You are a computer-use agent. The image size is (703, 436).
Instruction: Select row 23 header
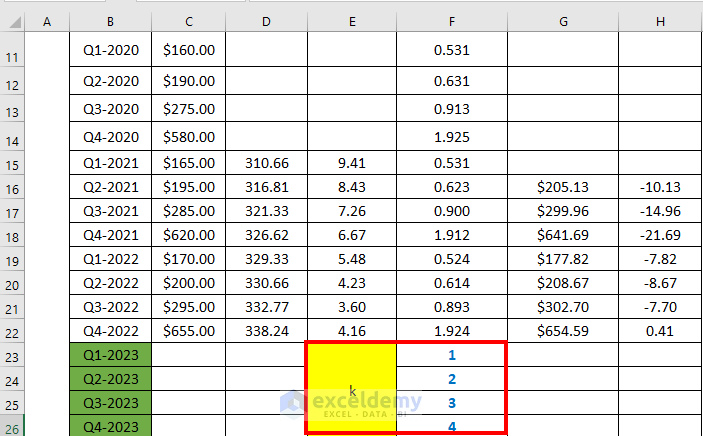[x=12, y=355]
